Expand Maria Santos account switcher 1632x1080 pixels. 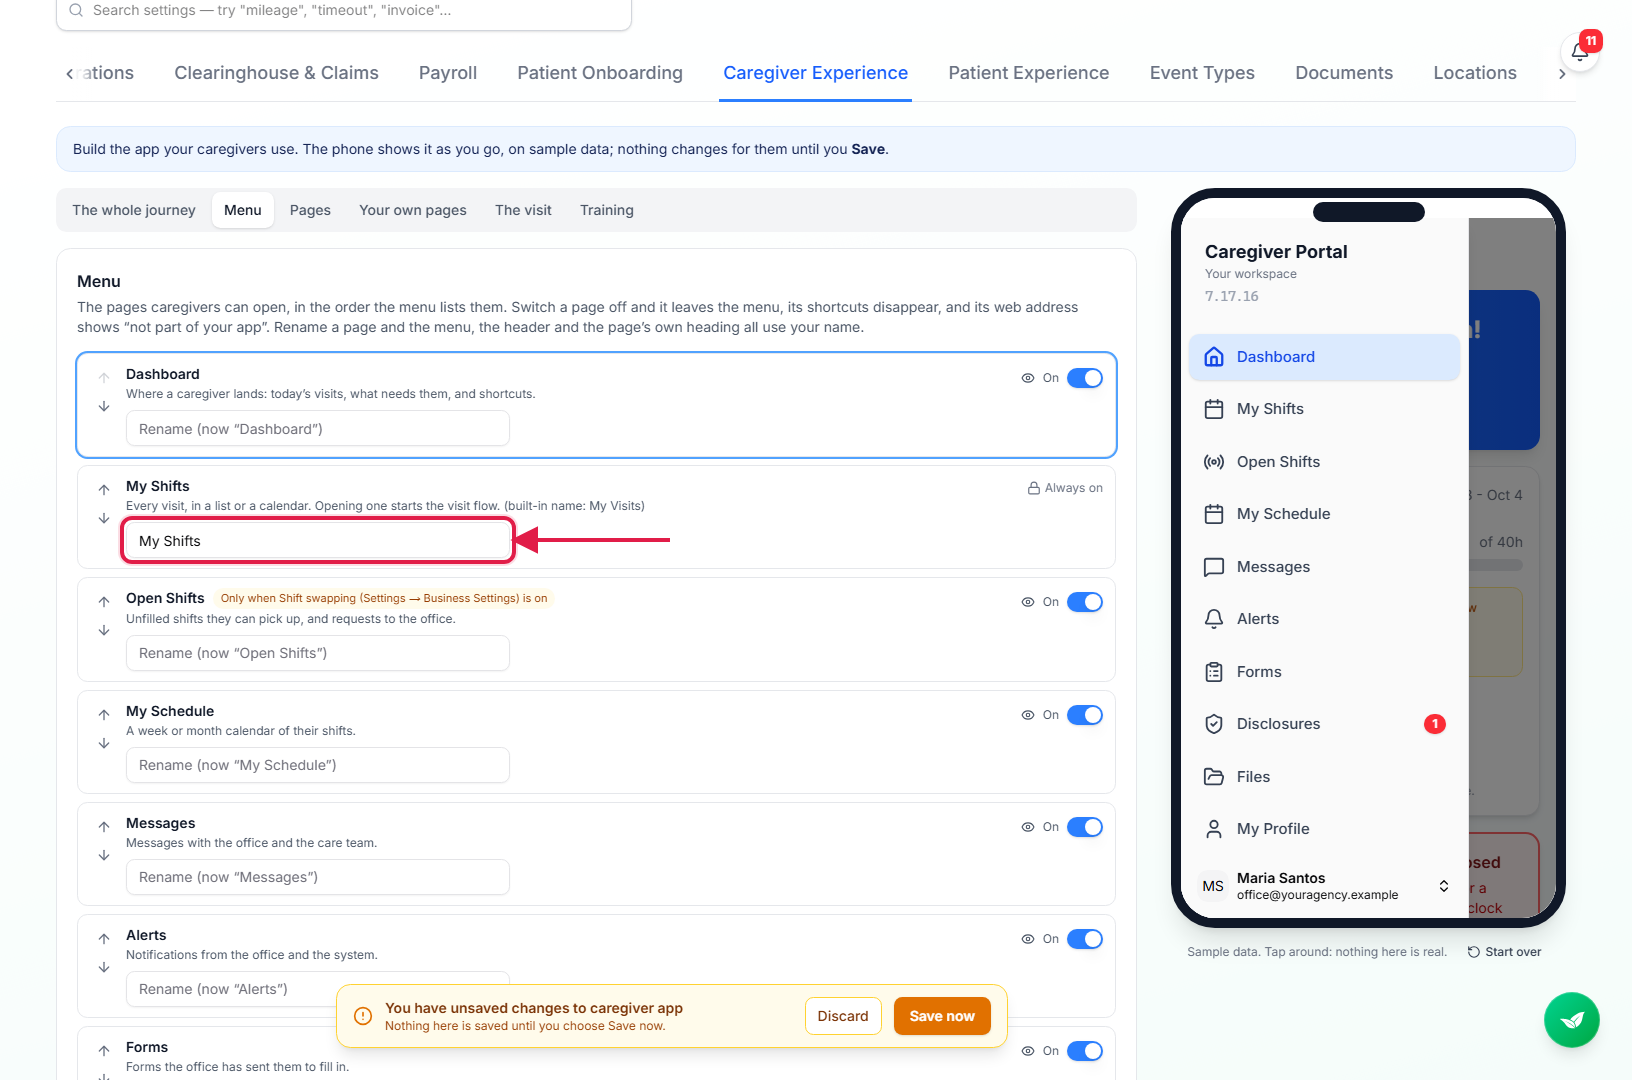point(1443,886)
